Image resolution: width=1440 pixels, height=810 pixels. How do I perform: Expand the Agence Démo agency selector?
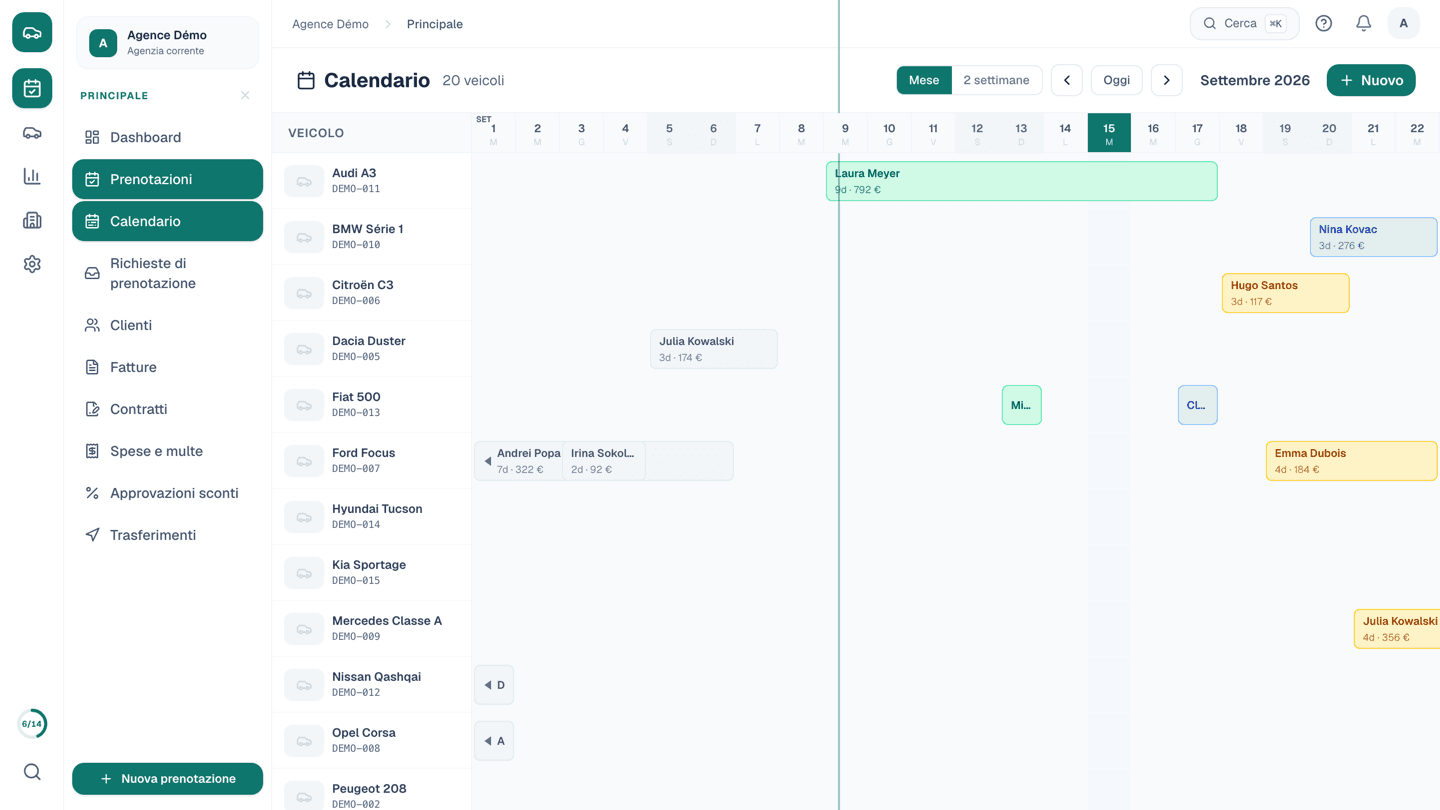(168, 43)
